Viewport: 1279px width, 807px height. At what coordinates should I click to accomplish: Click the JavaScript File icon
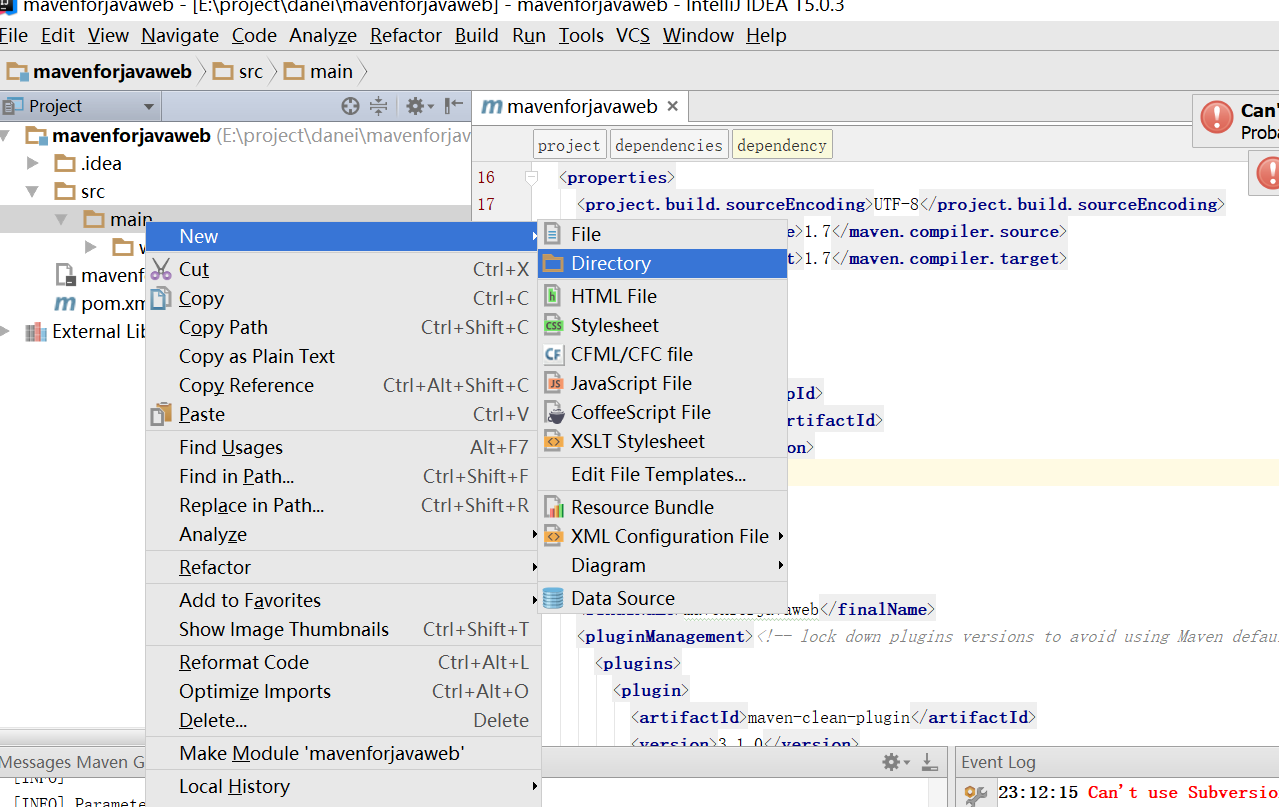pos(553,383)
